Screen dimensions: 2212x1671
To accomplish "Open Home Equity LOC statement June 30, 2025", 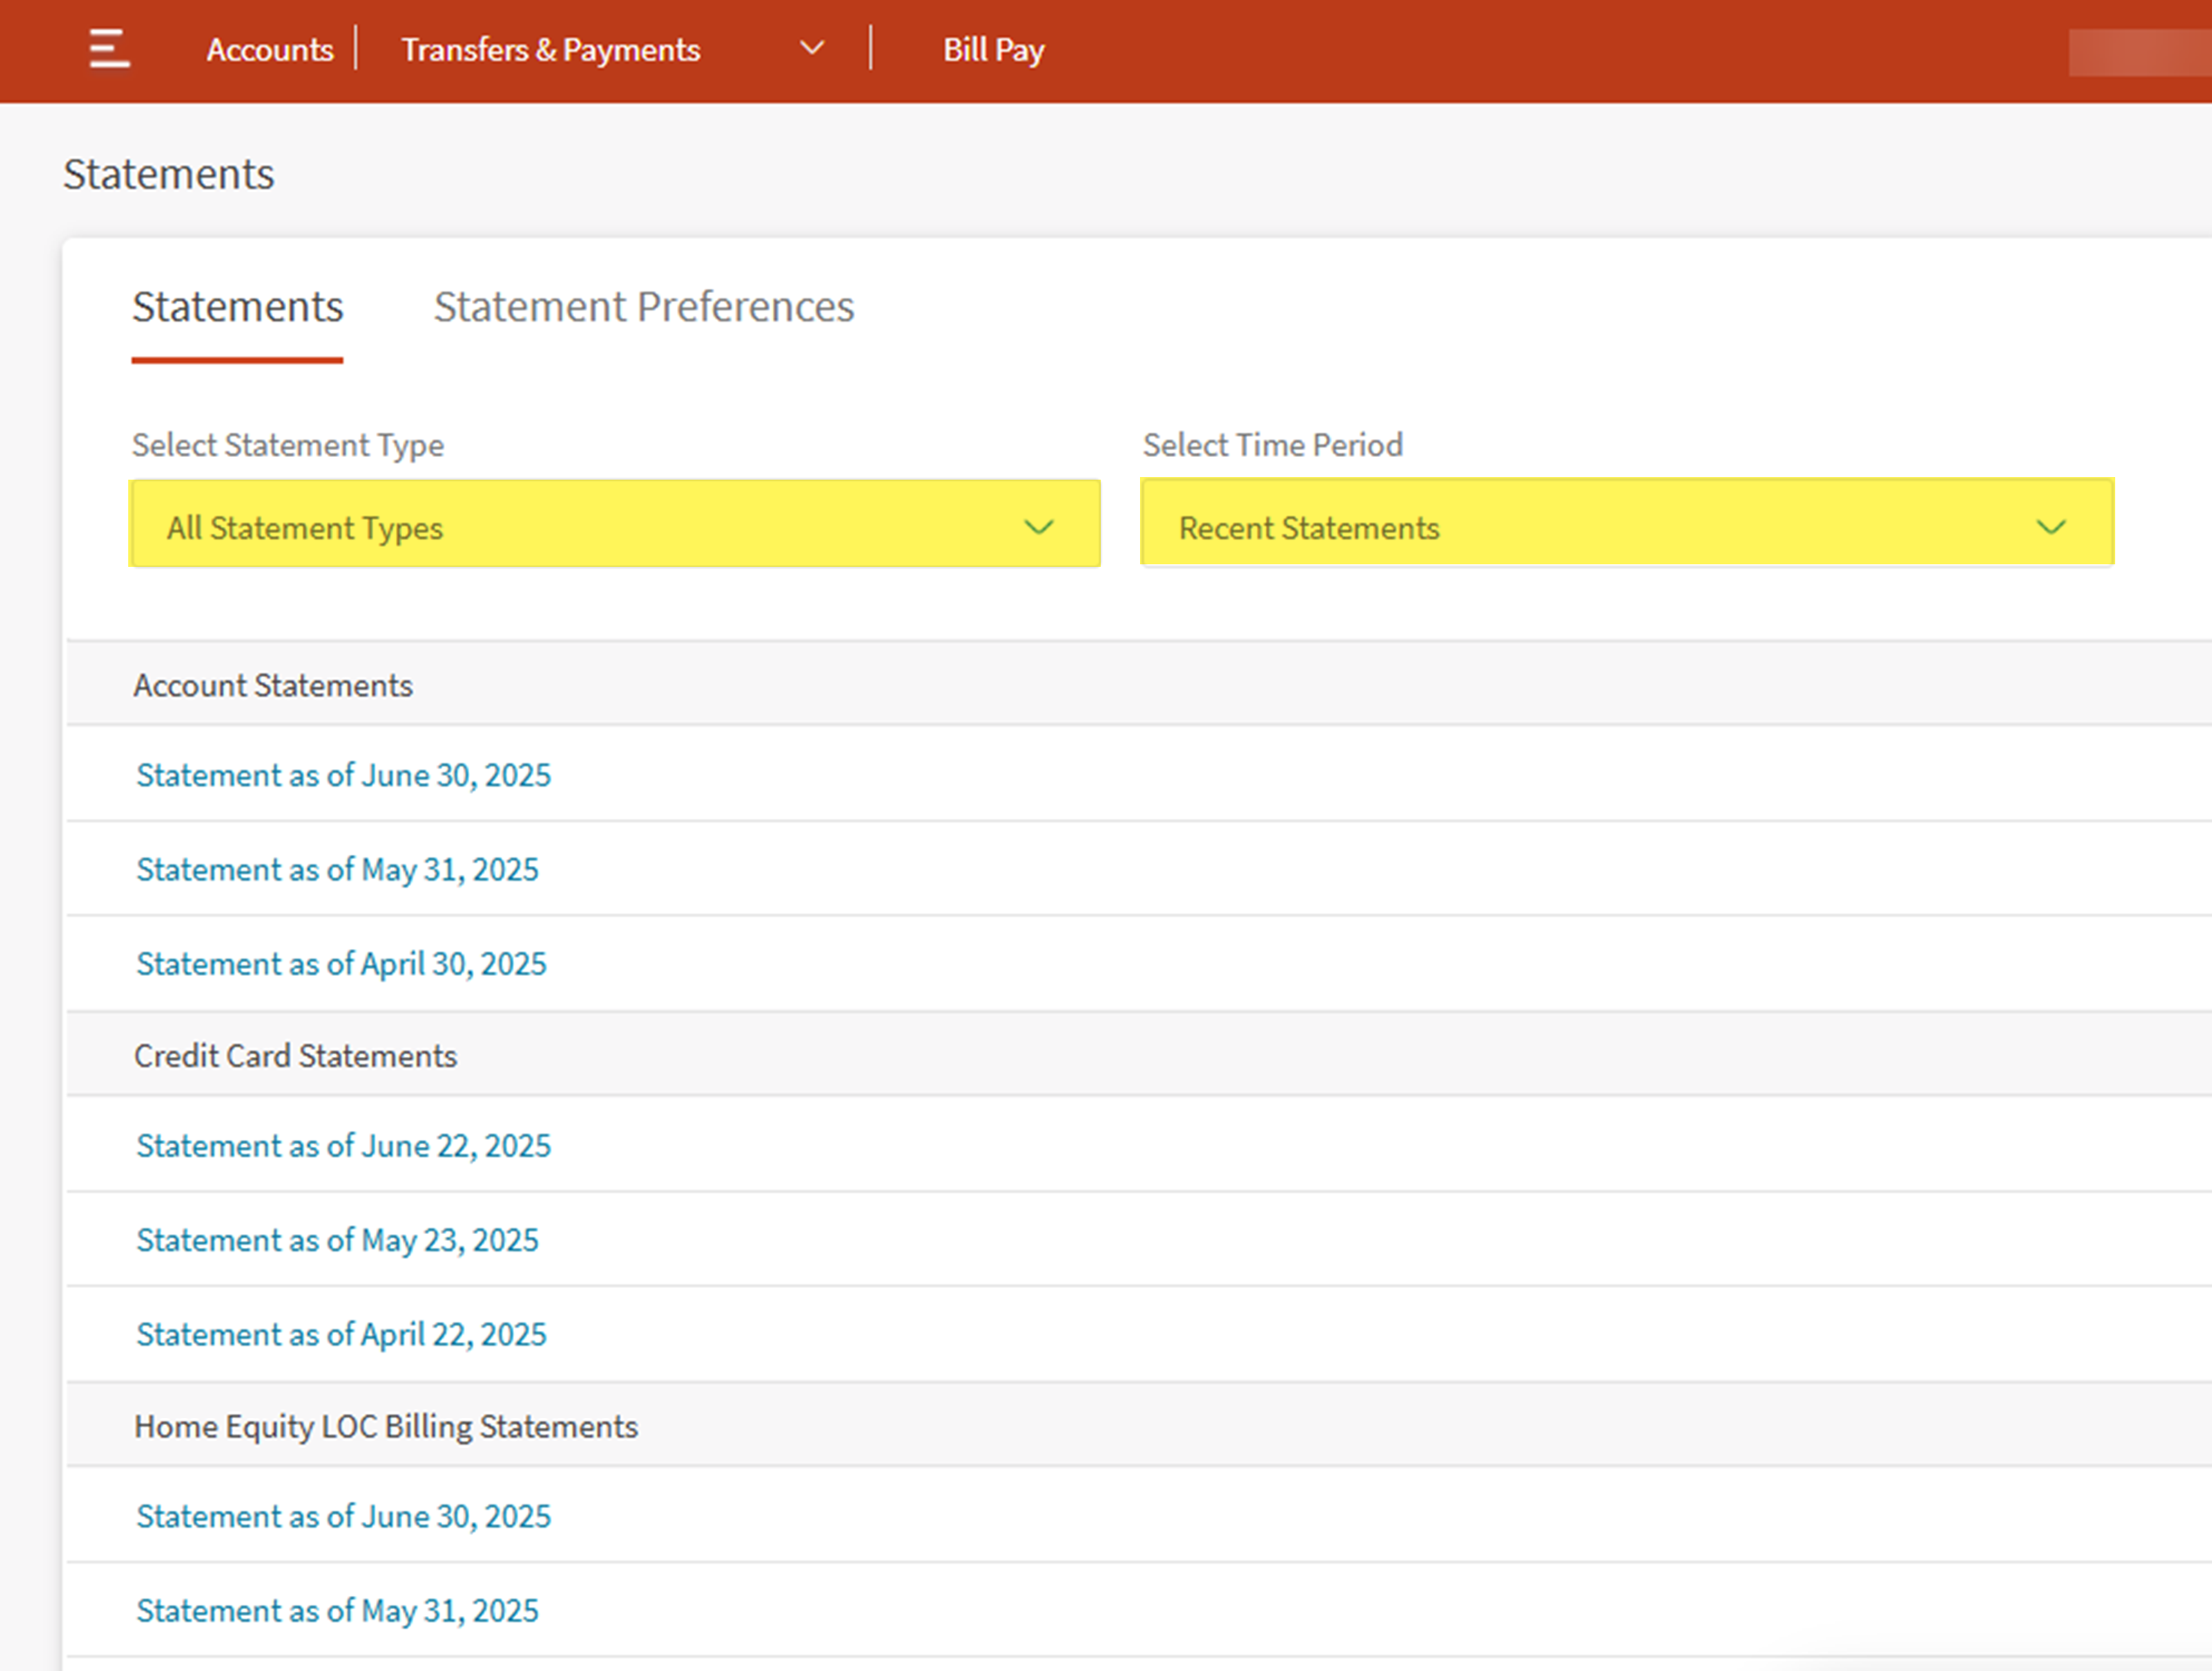I will click(343, 1517).
